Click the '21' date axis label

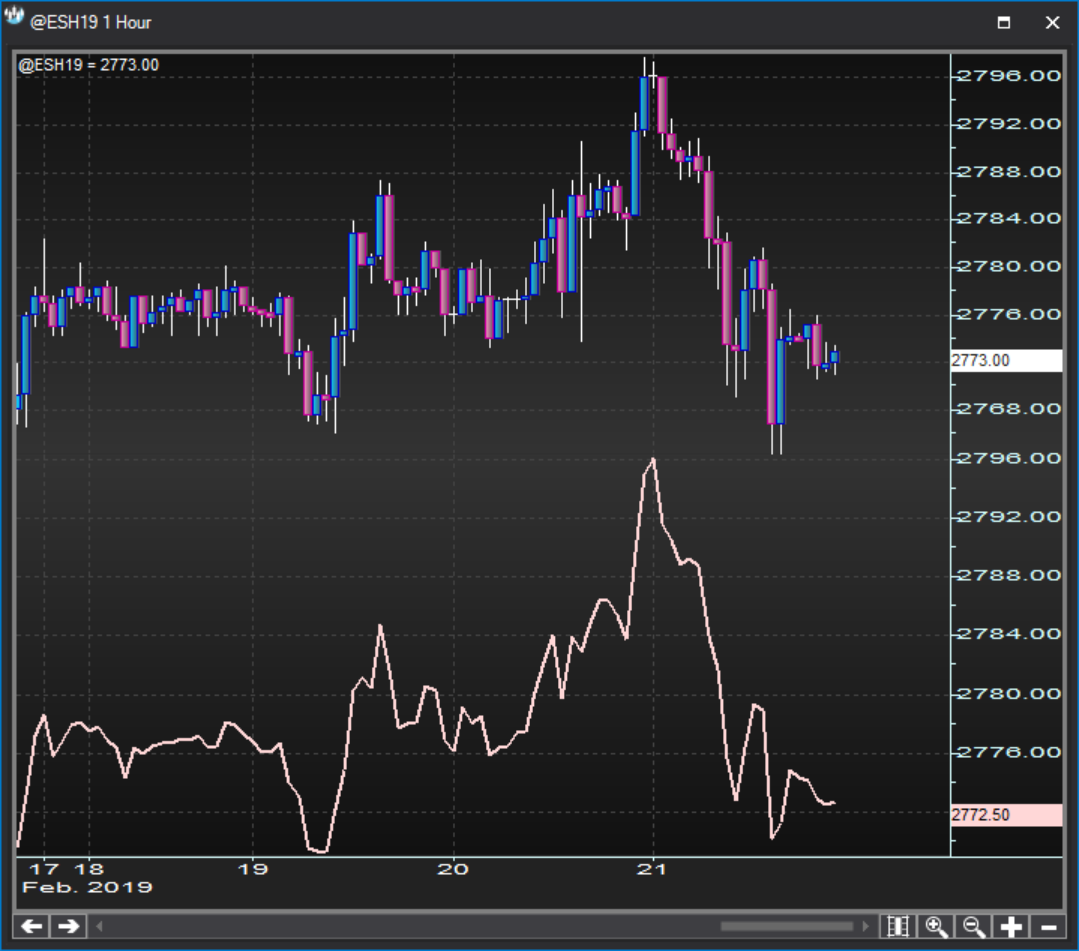[x=652, y=869]
